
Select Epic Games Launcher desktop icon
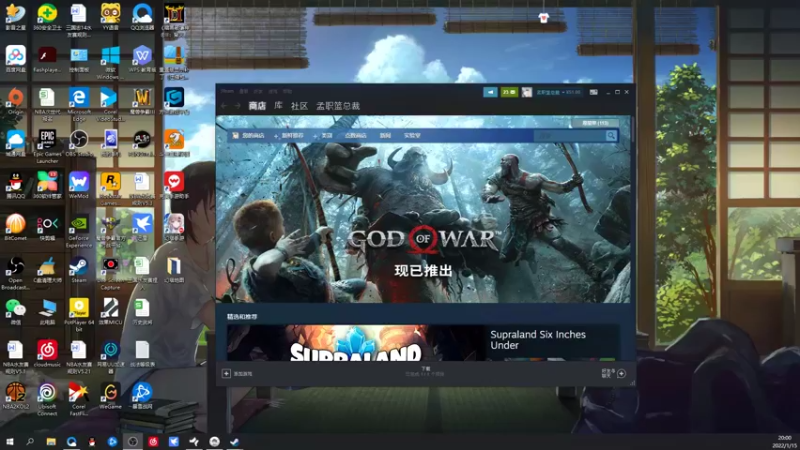pos(47,147)
